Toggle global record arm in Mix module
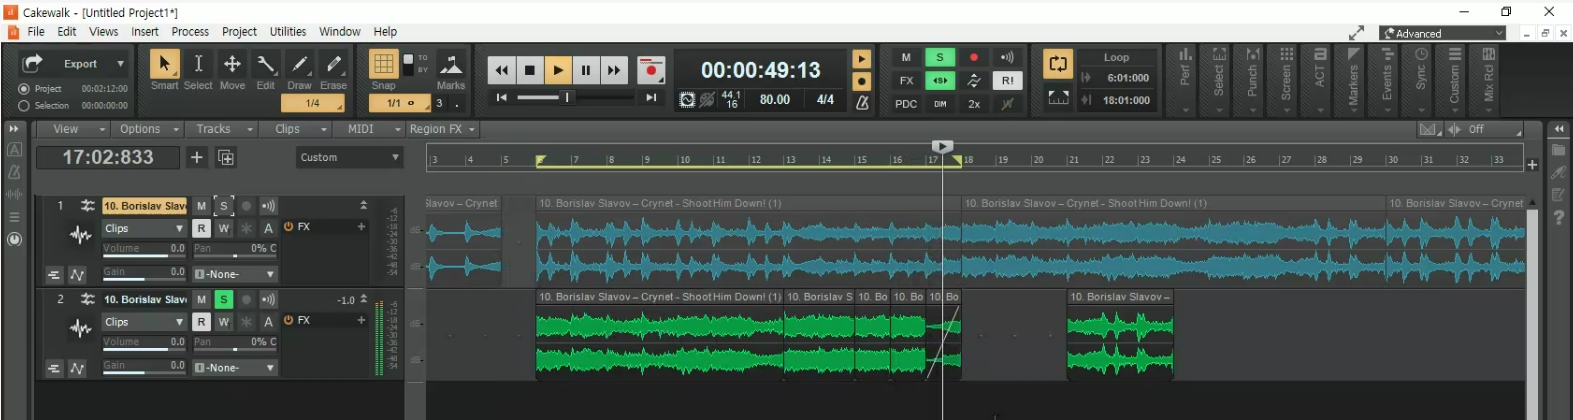Screen dimensions: 1573x420 (974, 57)
